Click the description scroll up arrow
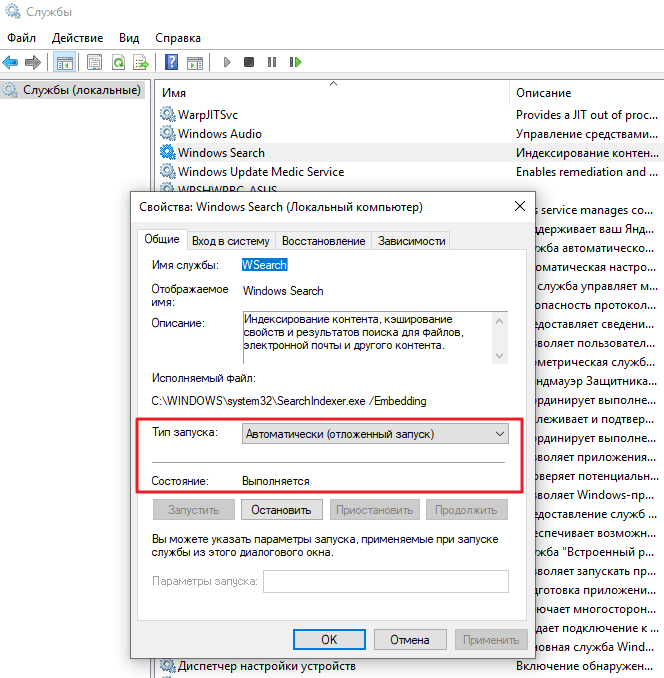The width and height of the screenshot is (664, 678). tap(500, 321)
